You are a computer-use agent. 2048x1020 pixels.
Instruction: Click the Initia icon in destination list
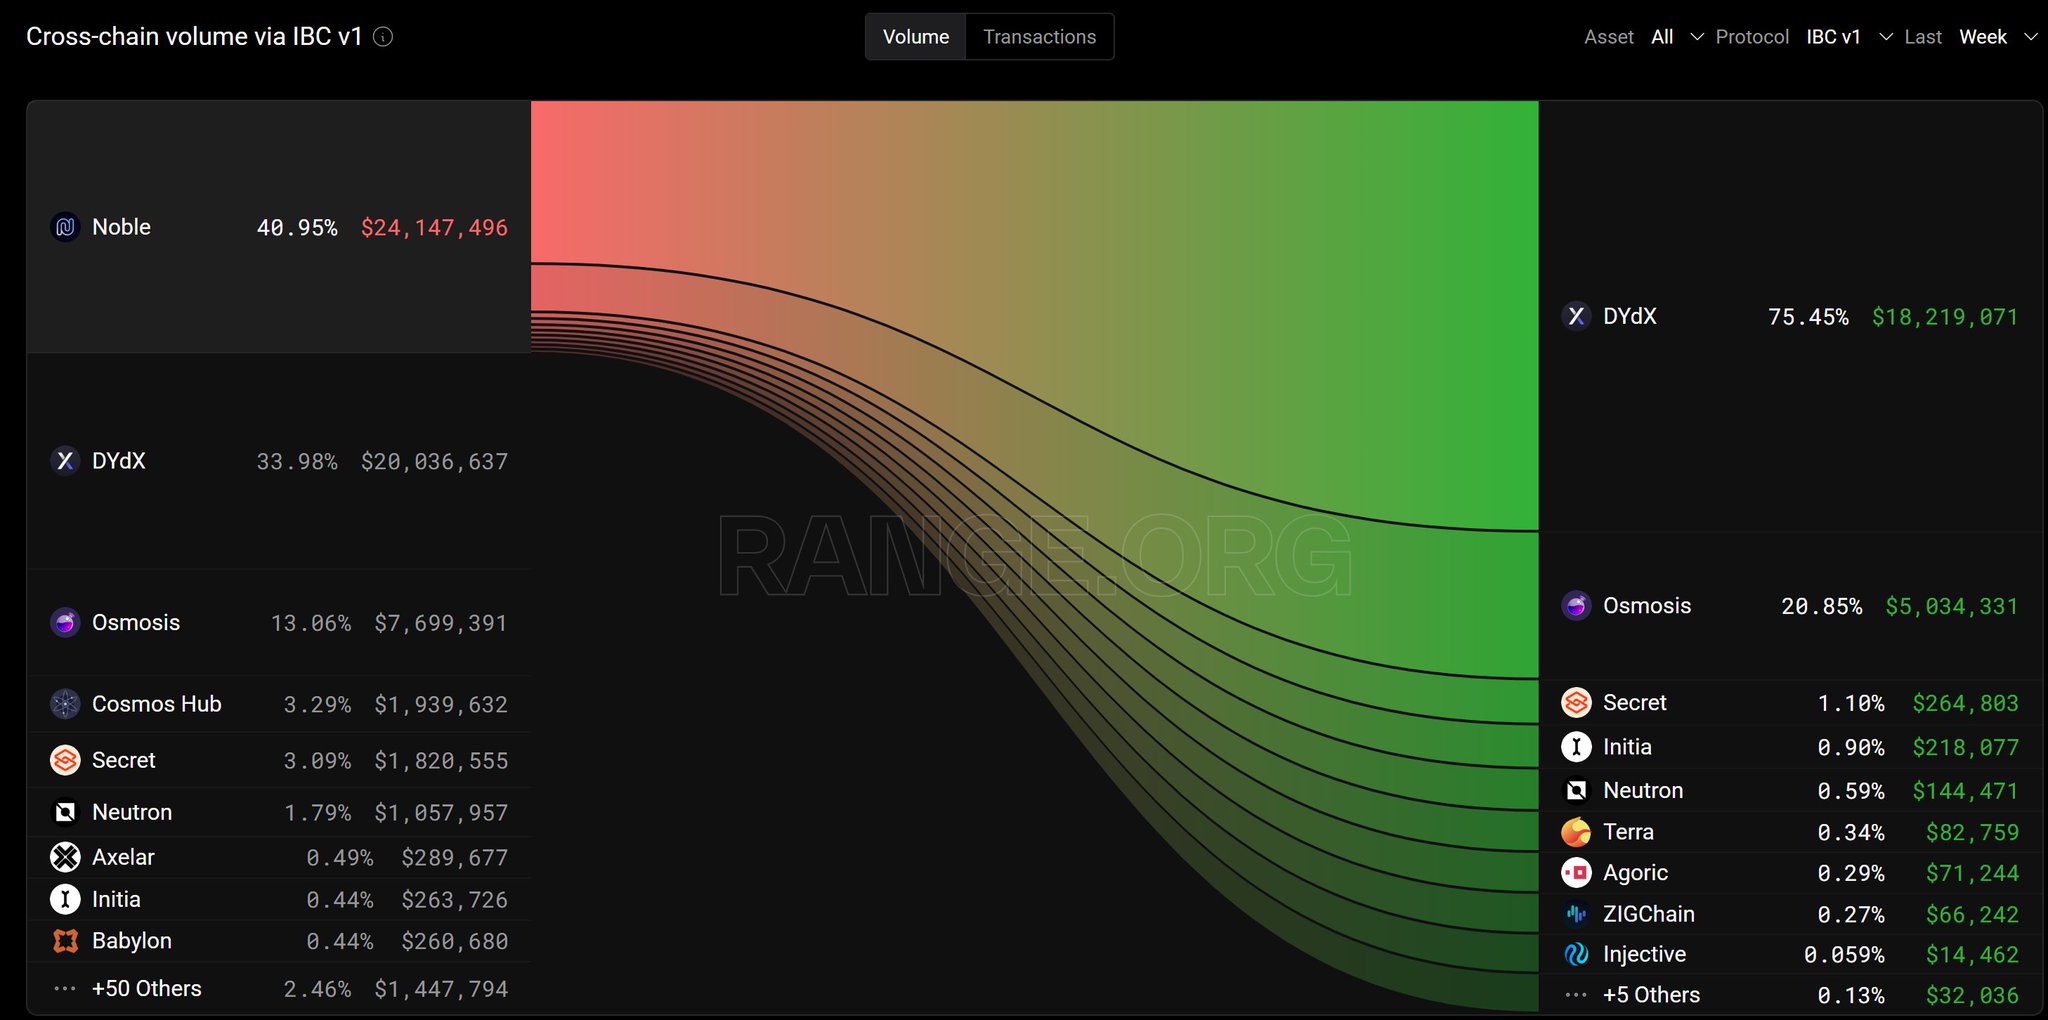[x=1576, y=747]
